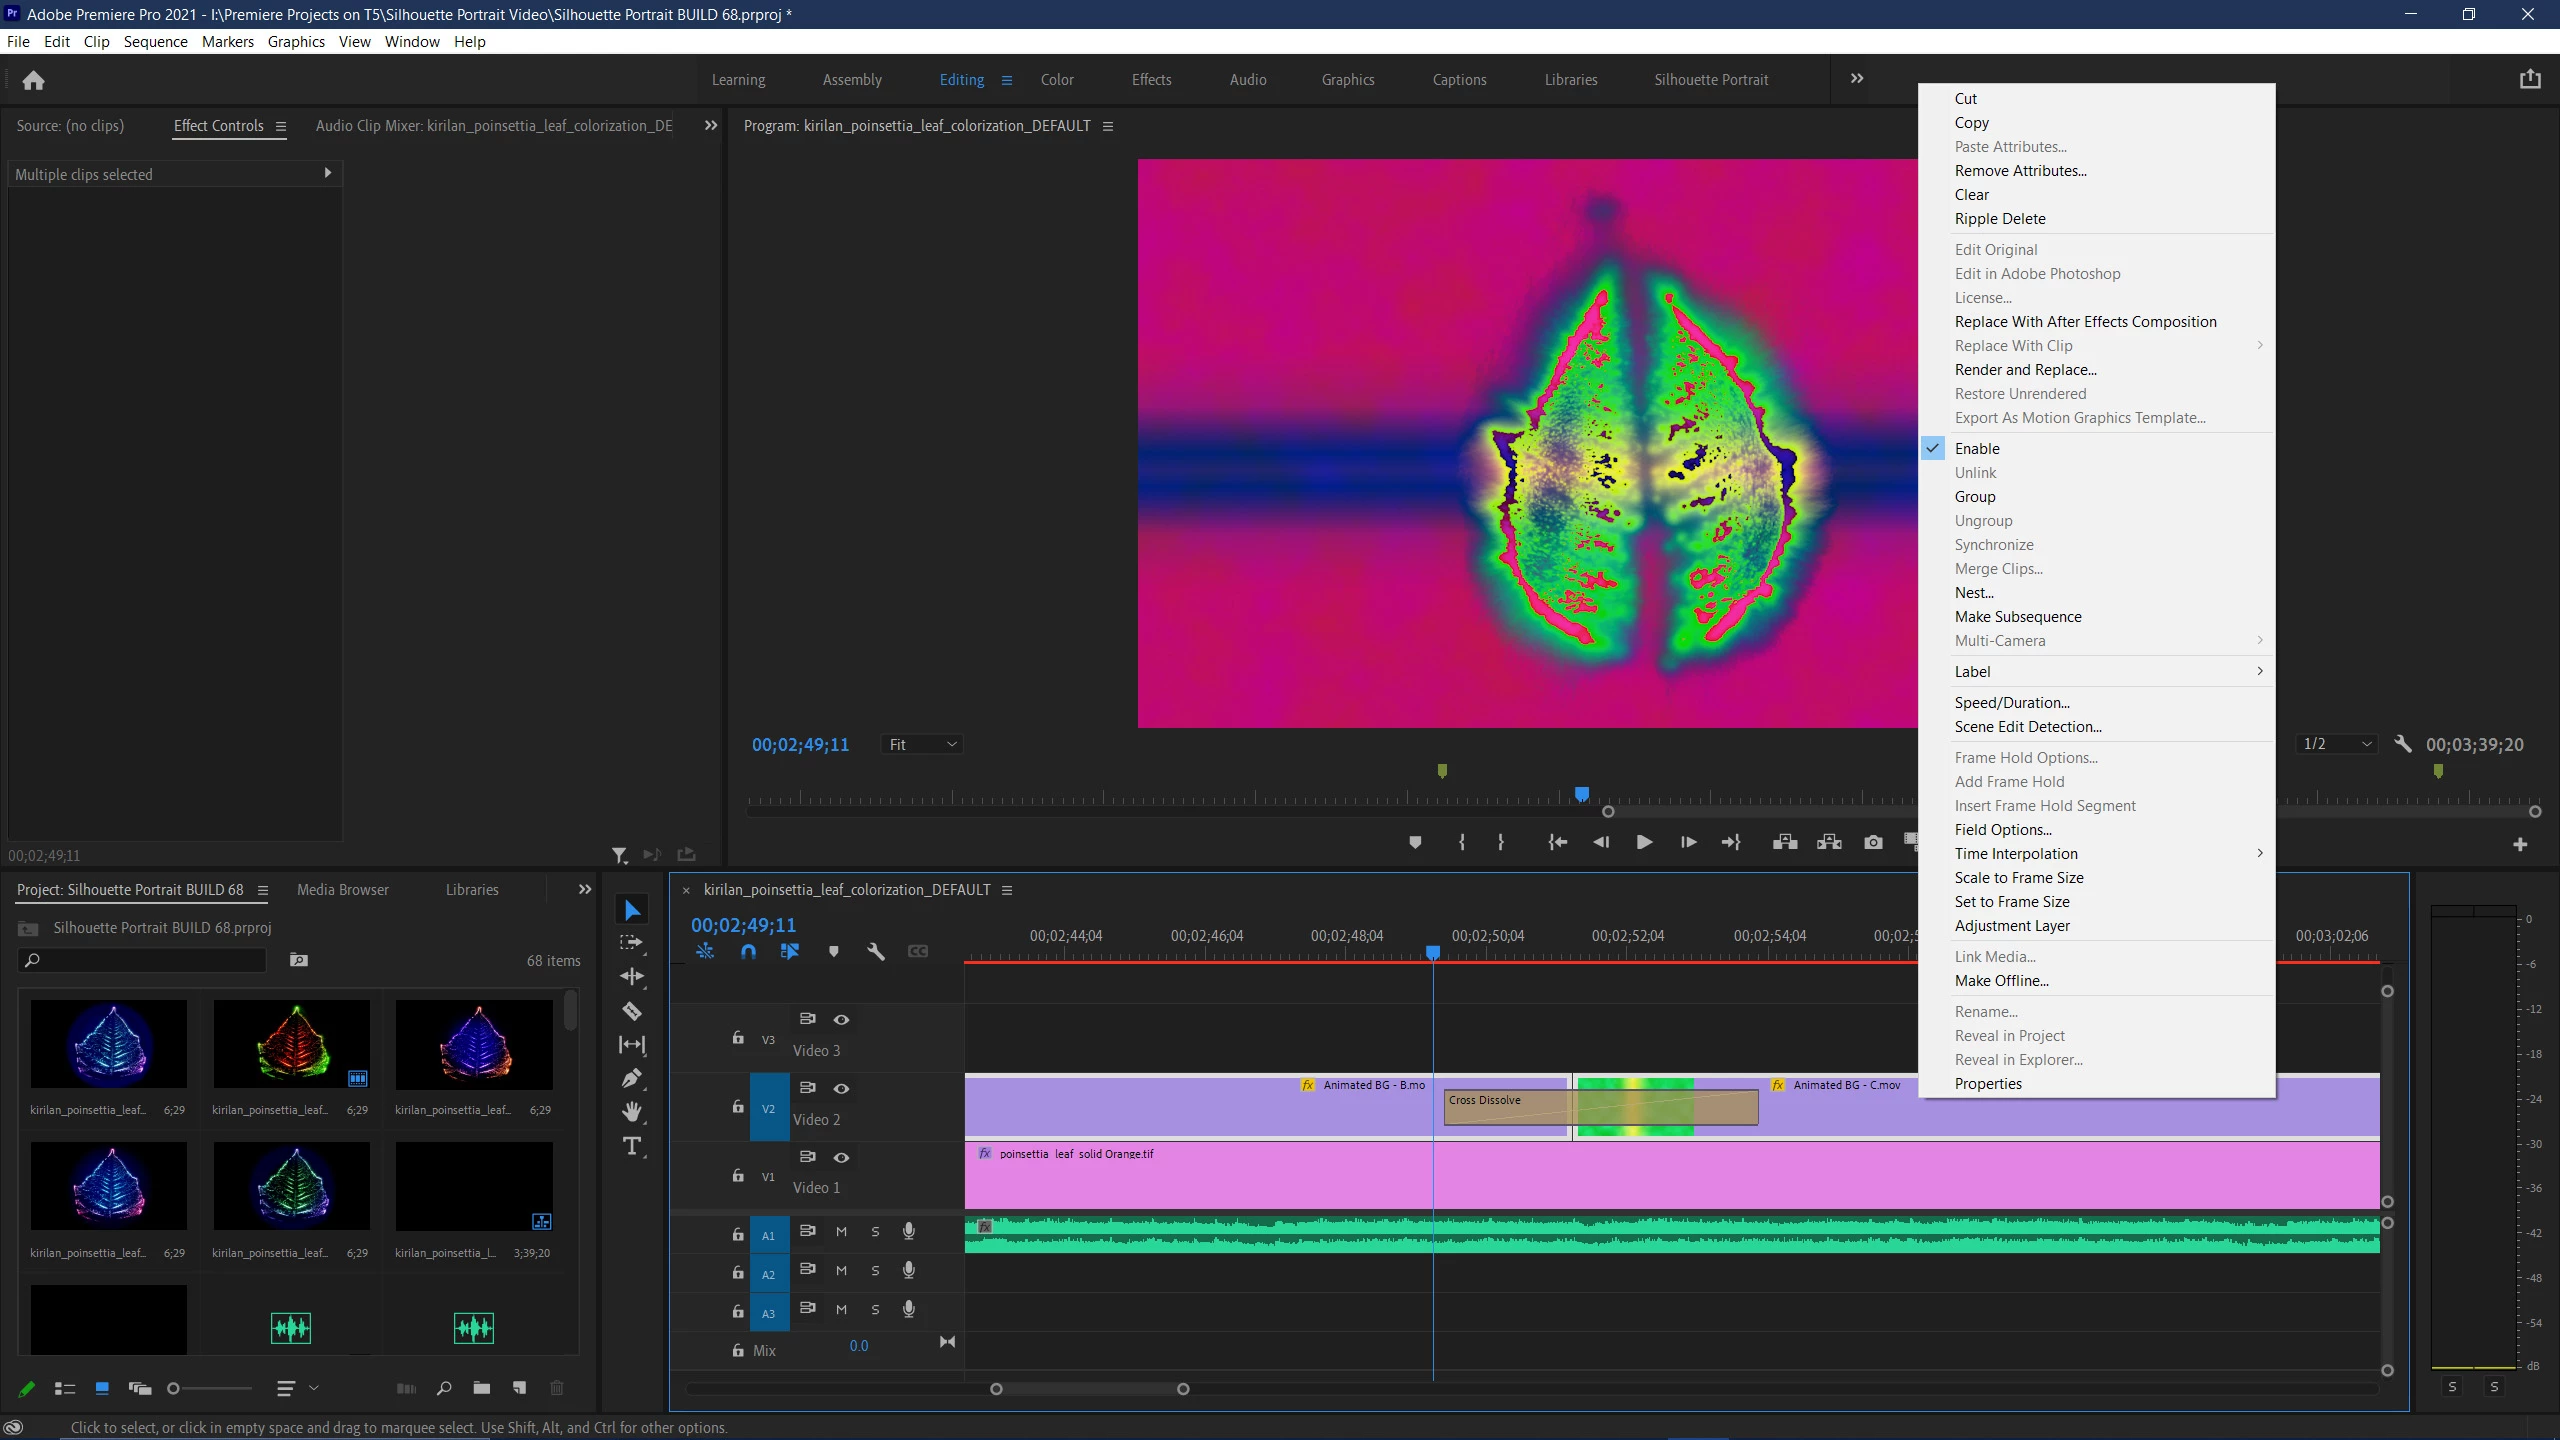Mute audio track A1

click(x=841, y=1231)
